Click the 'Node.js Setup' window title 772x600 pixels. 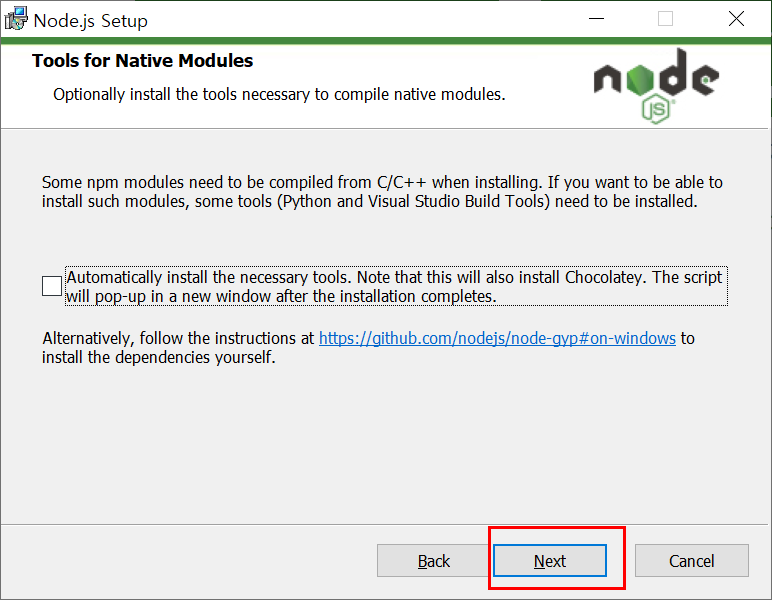click(x=91, y=21)
